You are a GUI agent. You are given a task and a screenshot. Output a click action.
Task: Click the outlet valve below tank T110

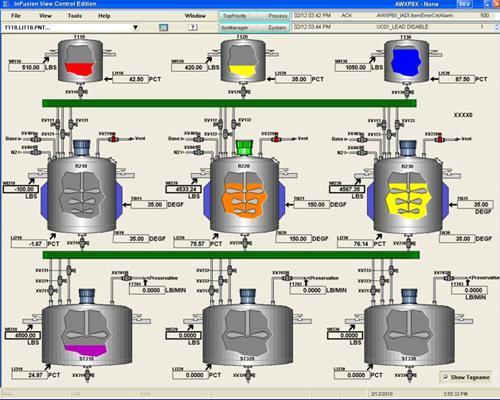pyautogui.click(x=80, y=91)
